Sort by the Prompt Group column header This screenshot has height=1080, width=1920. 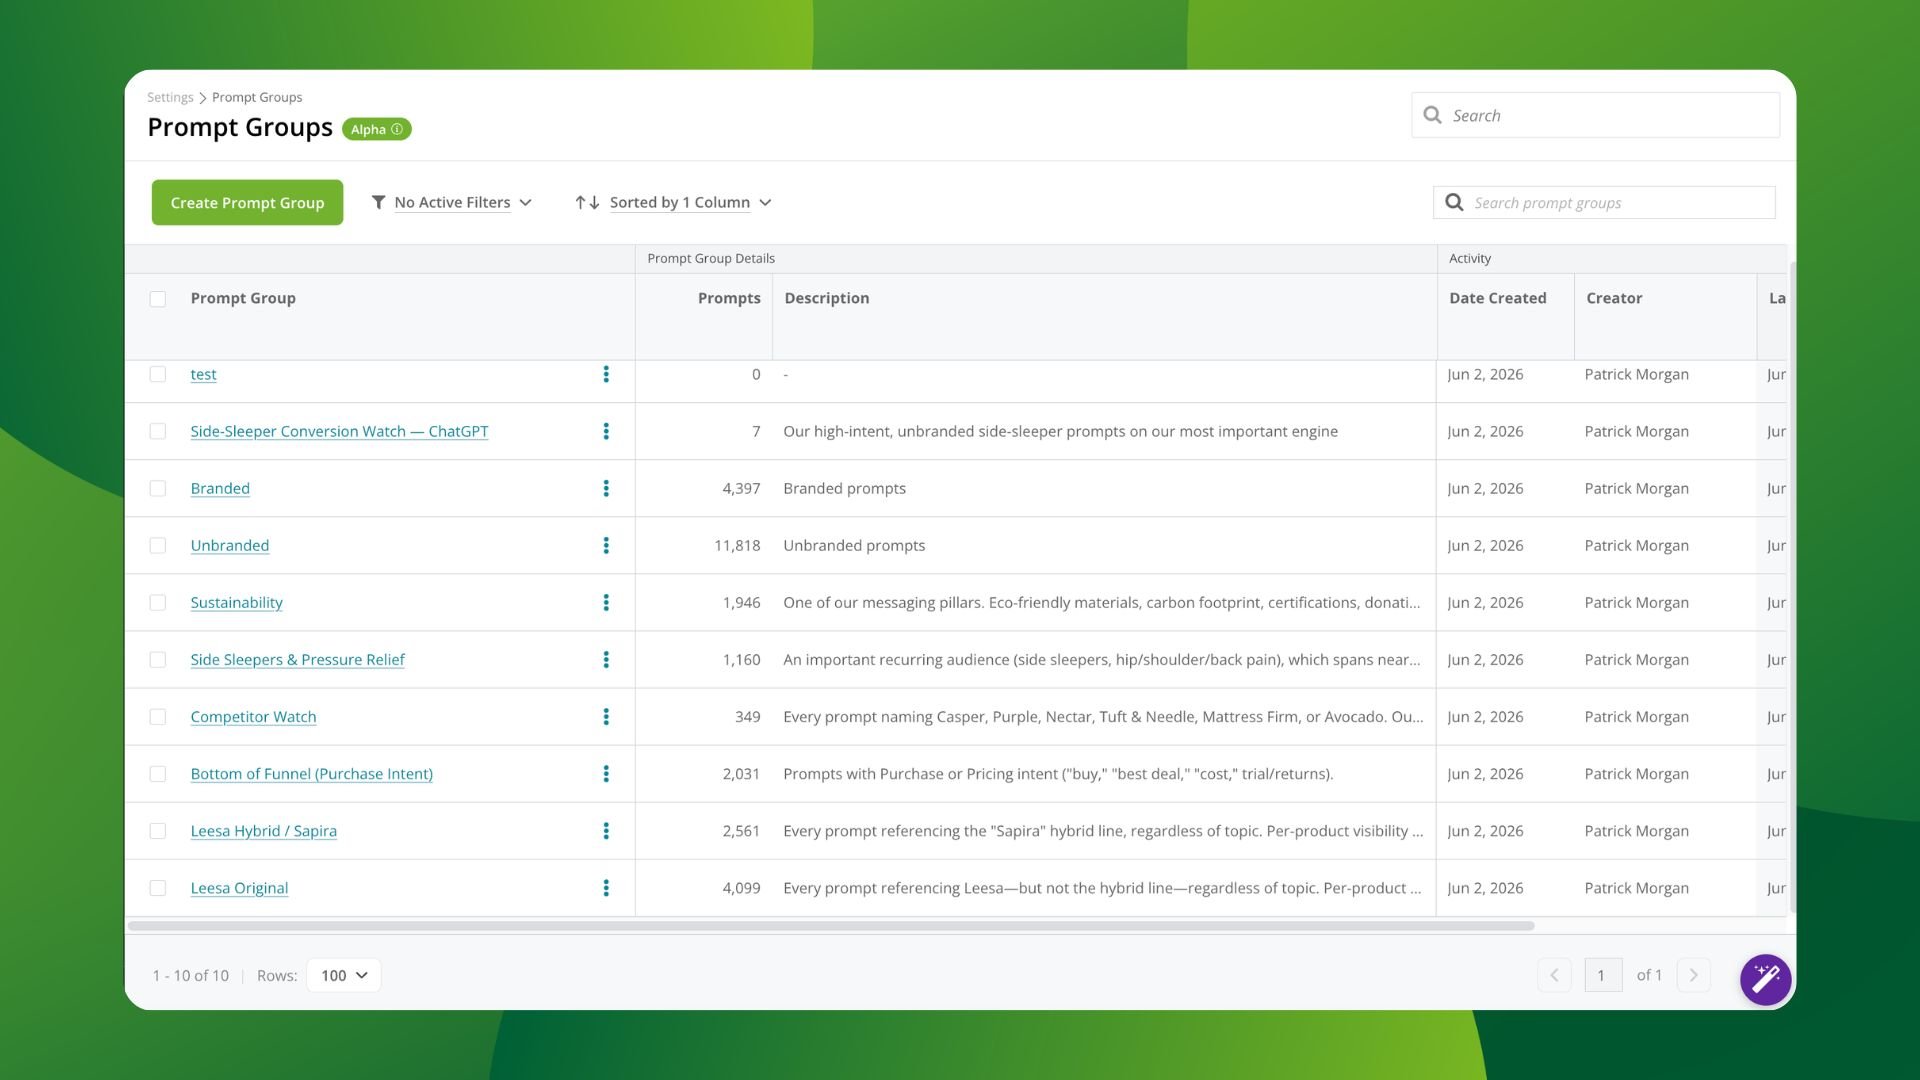point(243,298)
